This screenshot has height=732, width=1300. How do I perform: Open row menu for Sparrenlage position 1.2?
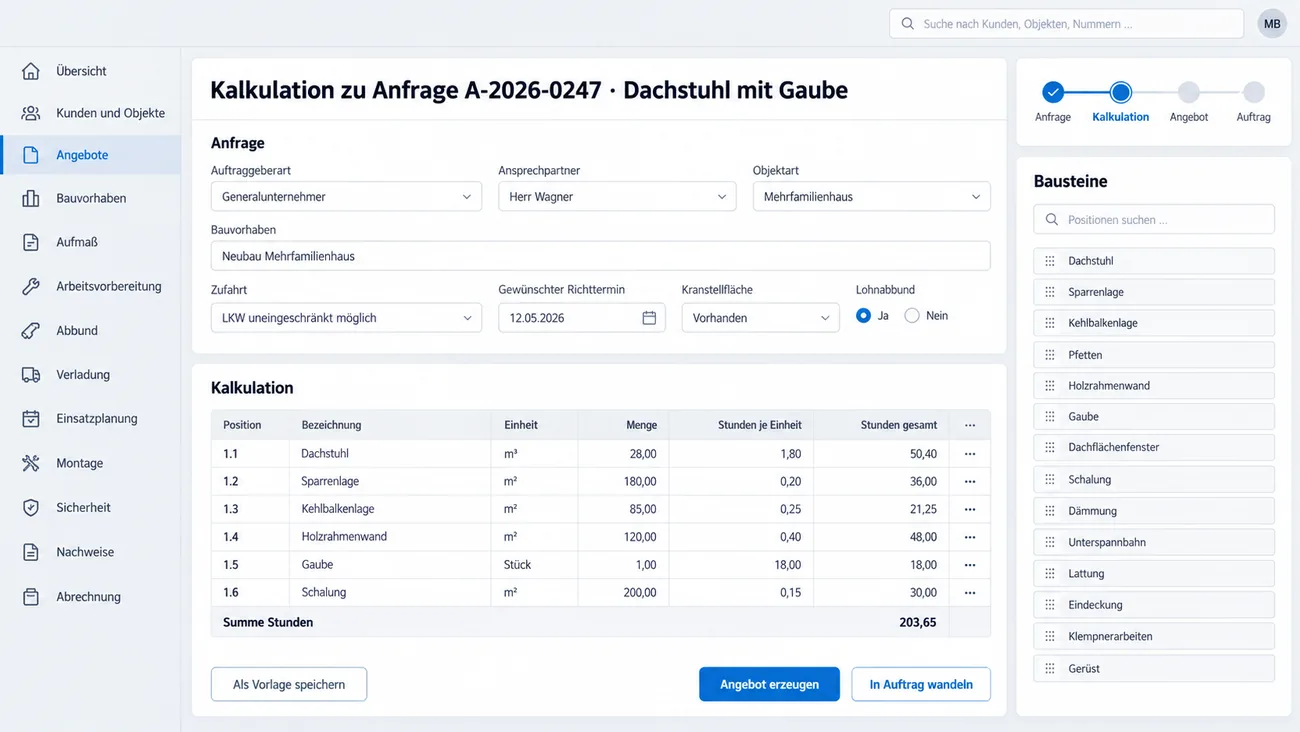click(969, 482)
